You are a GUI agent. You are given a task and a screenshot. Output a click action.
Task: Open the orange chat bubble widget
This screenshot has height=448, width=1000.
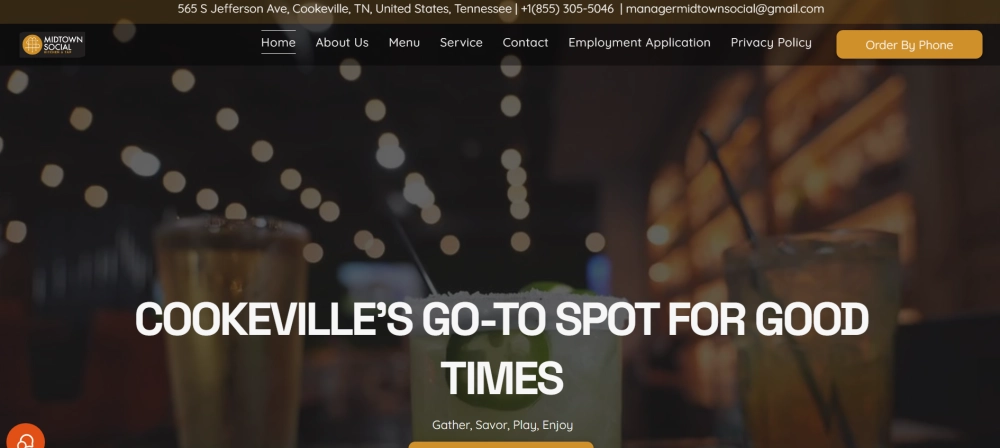click(x=25, y=437)
